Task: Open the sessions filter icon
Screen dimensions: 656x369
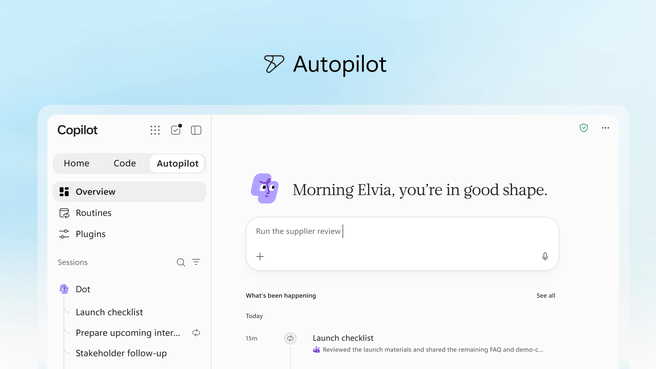Action: tap(196, 262)
